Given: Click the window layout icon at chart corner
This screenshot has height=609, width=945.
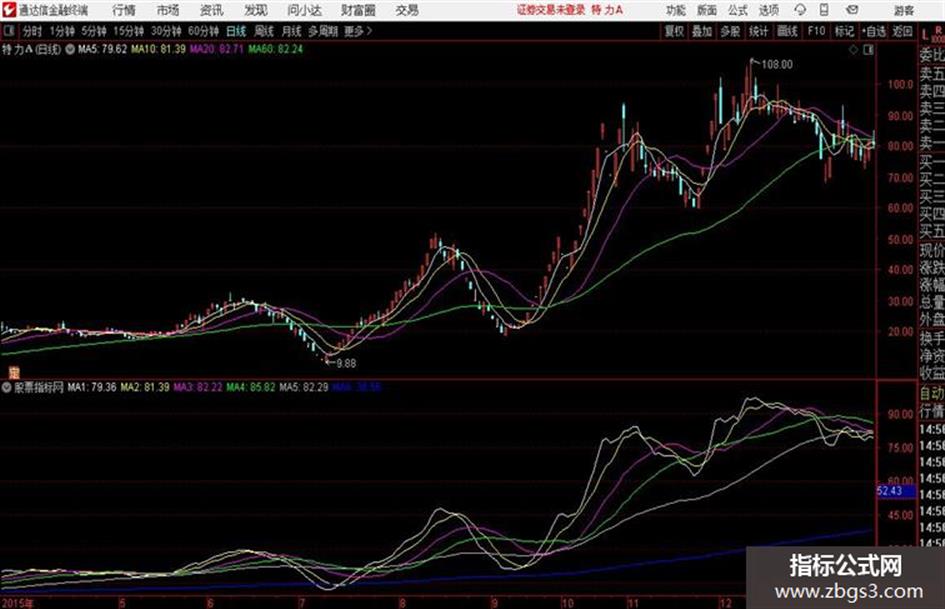Looking at the screenshot, I should (x=868, y=50).
